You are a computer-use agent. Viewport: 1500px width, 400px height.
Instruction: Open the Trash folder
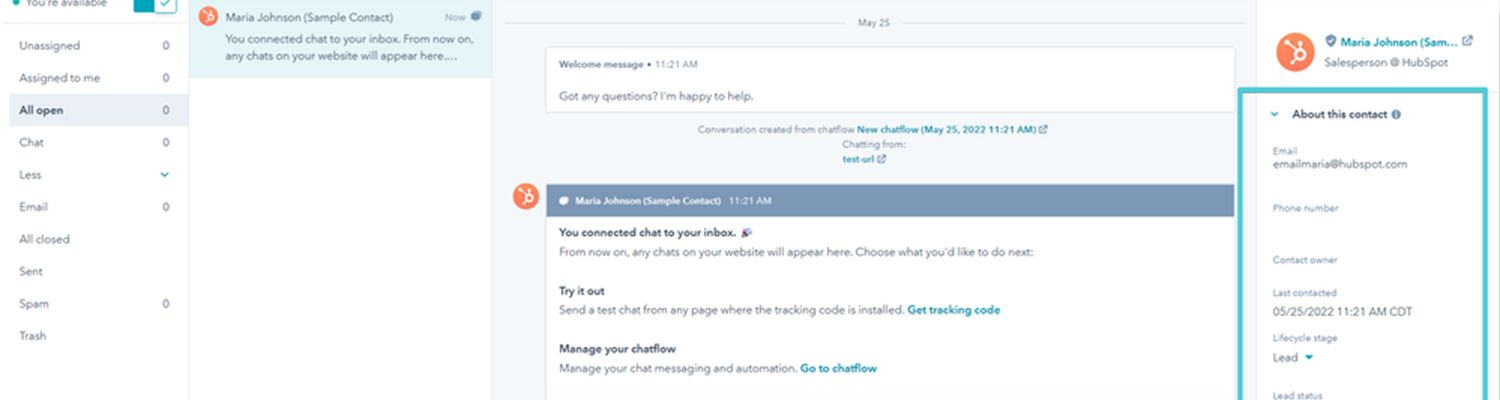click(94, 336)
